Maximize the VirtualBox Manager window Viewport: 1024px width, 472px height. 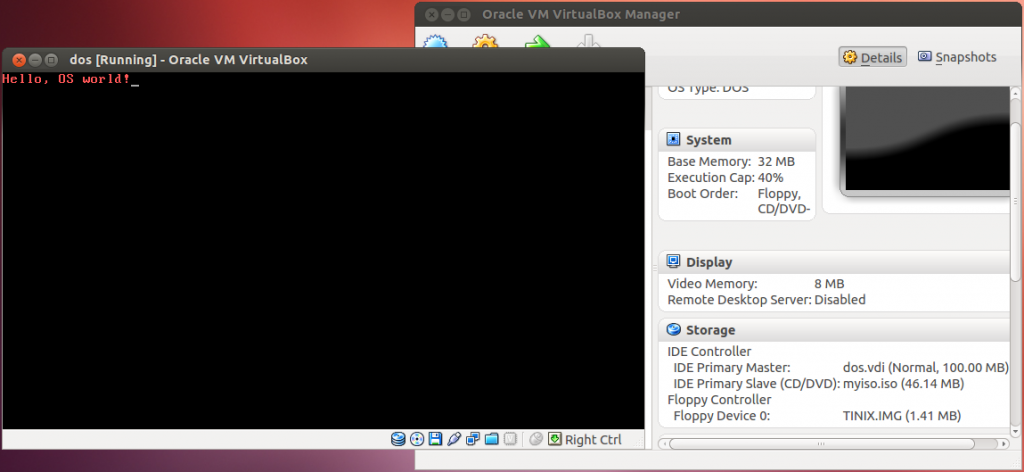[x=463, y=14]
